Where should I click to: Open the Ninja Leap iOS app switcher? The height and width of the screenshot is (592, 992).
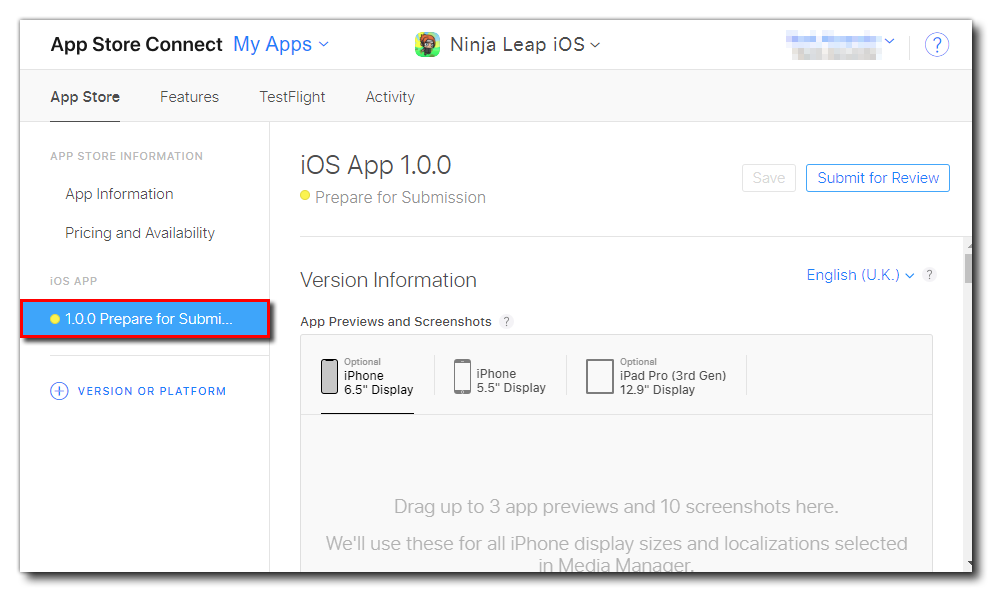pyautogui.click(x=524, y=45)
